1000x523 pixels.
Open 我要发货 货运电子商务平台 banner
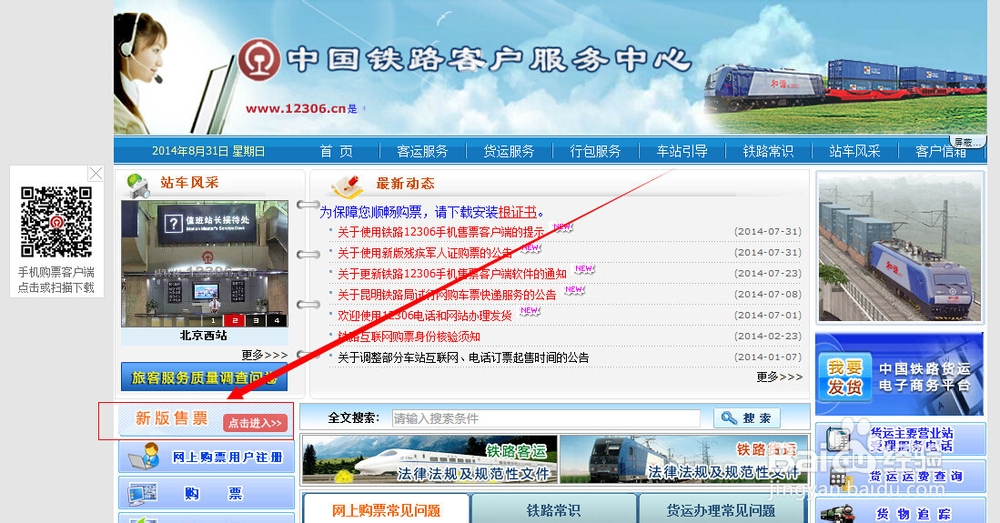pyautogui.click(x=899, y=376)
